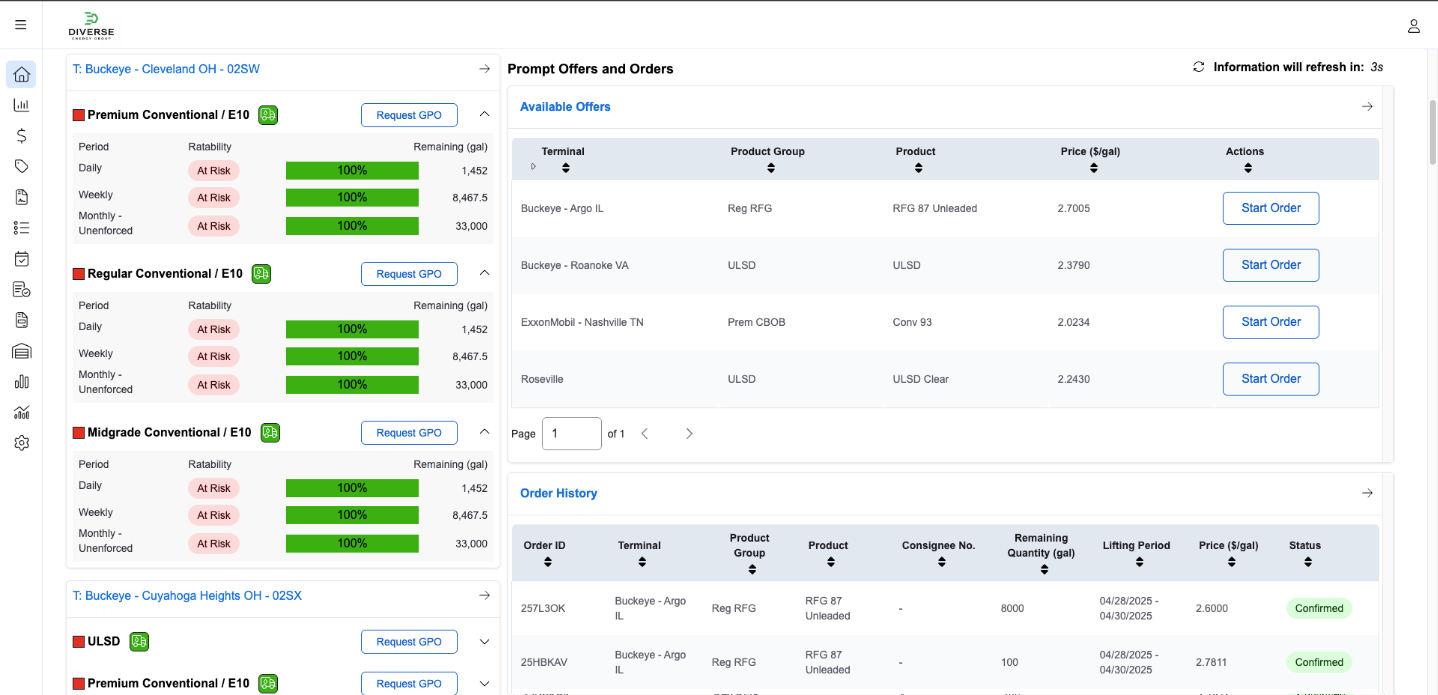1438x695 pixels.
Task: Click the Diverse Energy Group logo
Action: [91, 26]
